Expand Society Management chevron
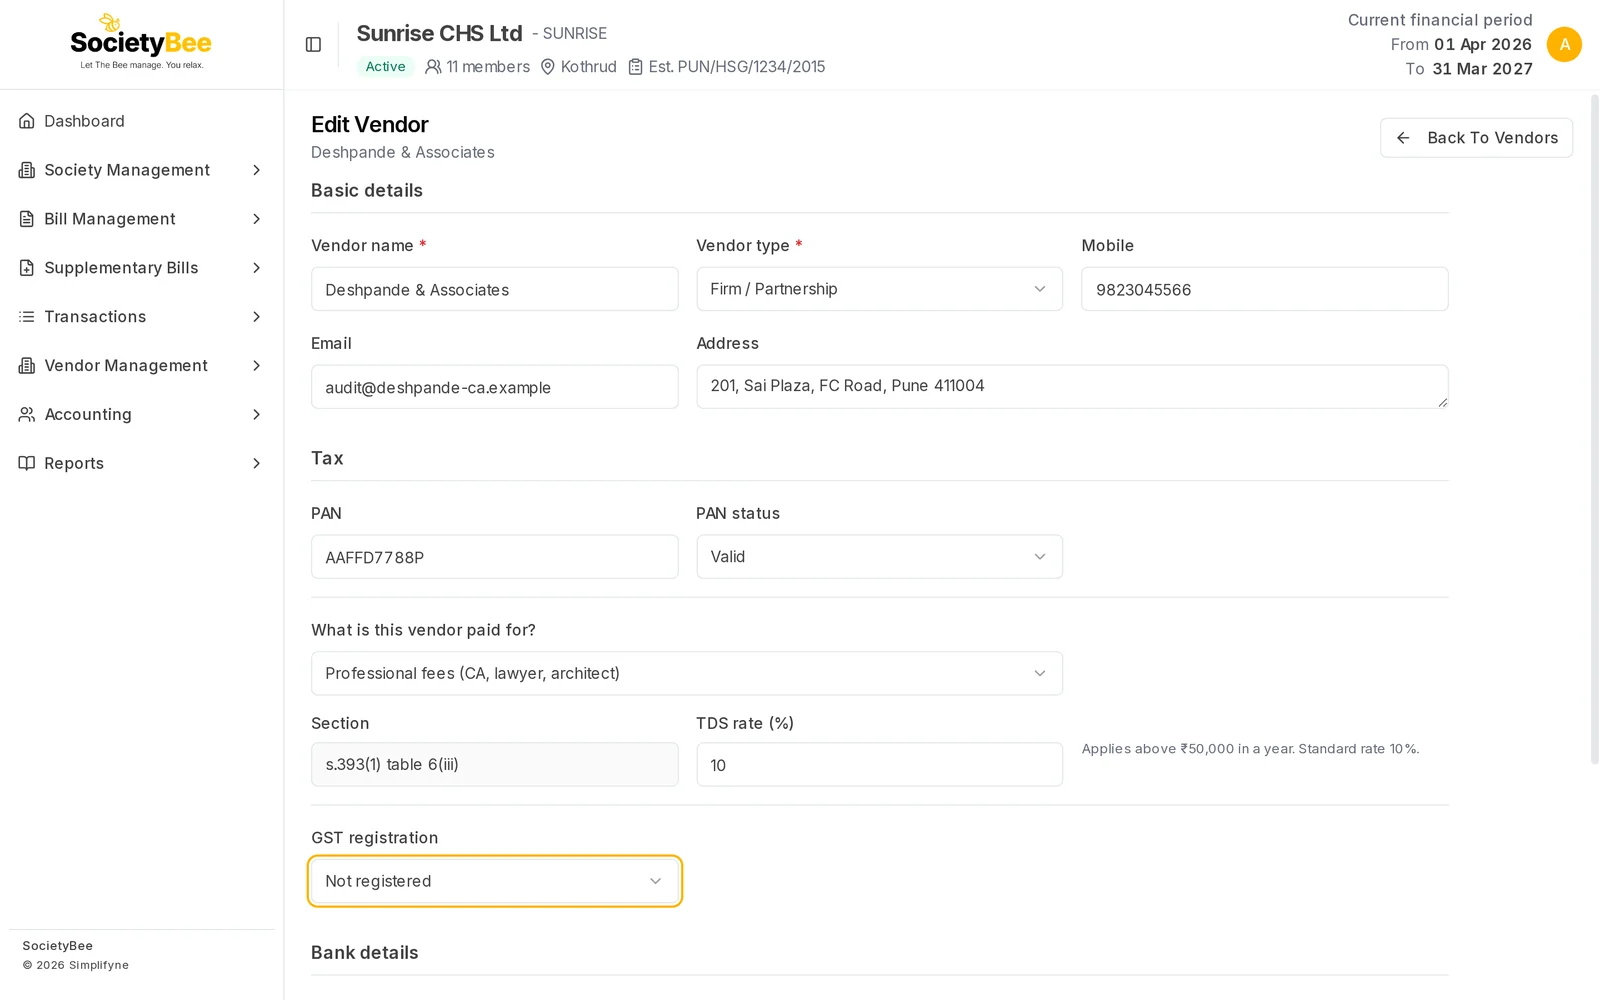The height and width of the screenshot is (1000, 1600). coord(256,170)
